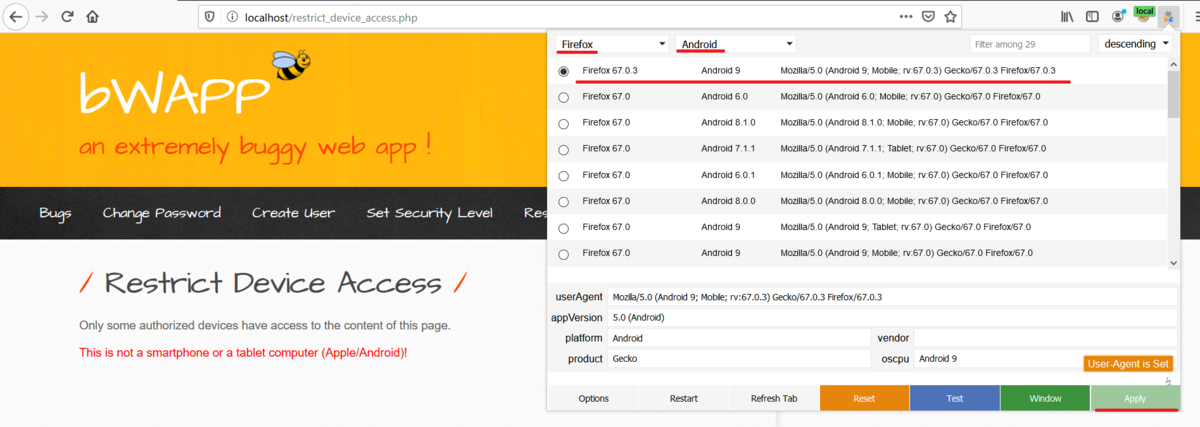Click the Options button

point(593,398)
